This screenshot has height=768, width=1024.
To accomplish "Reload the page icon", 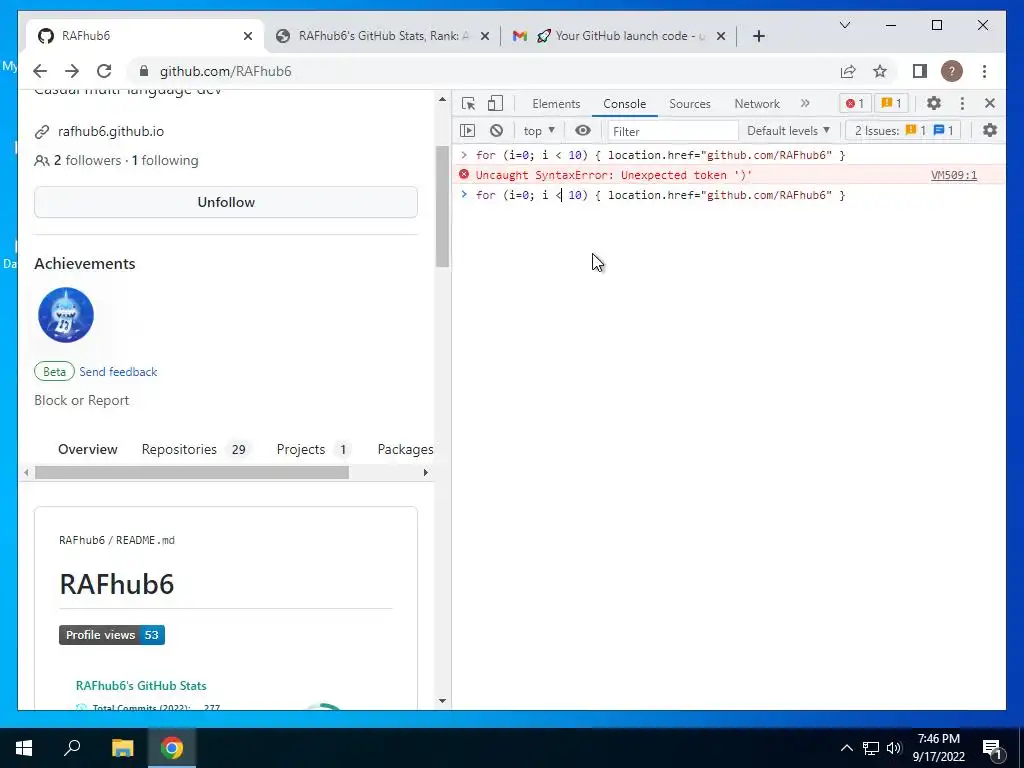I will pyautogui.click(x=104, y=71).
